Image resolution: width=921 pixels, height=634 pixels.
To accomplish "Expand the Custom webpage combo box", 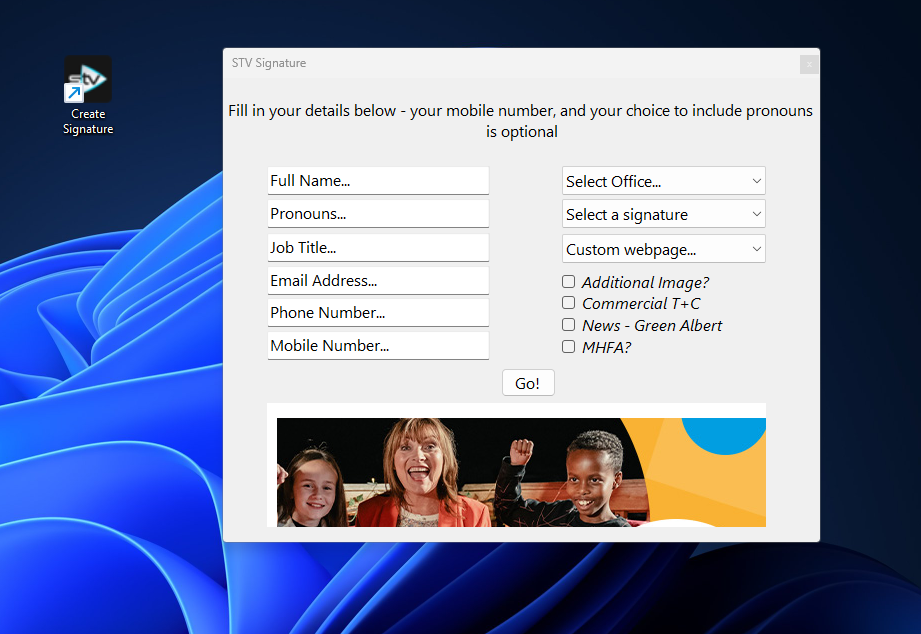I will click(x=664, y=249).
